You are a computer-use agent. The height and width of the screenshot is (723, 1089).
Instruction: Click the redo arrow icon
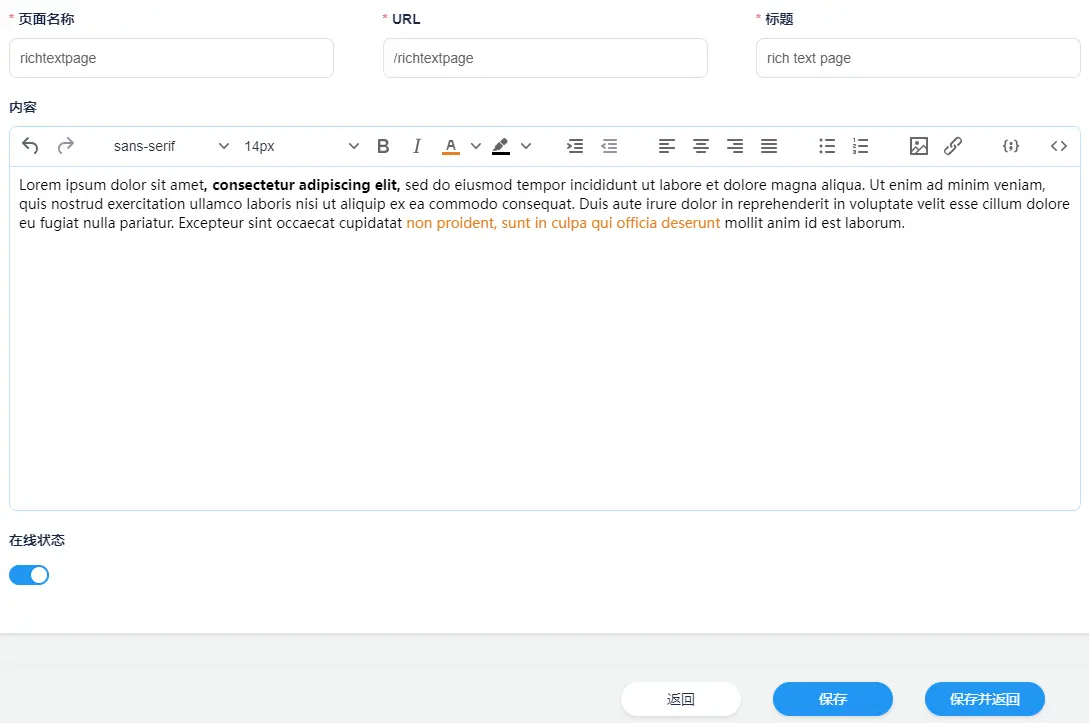tap(66, 146)
